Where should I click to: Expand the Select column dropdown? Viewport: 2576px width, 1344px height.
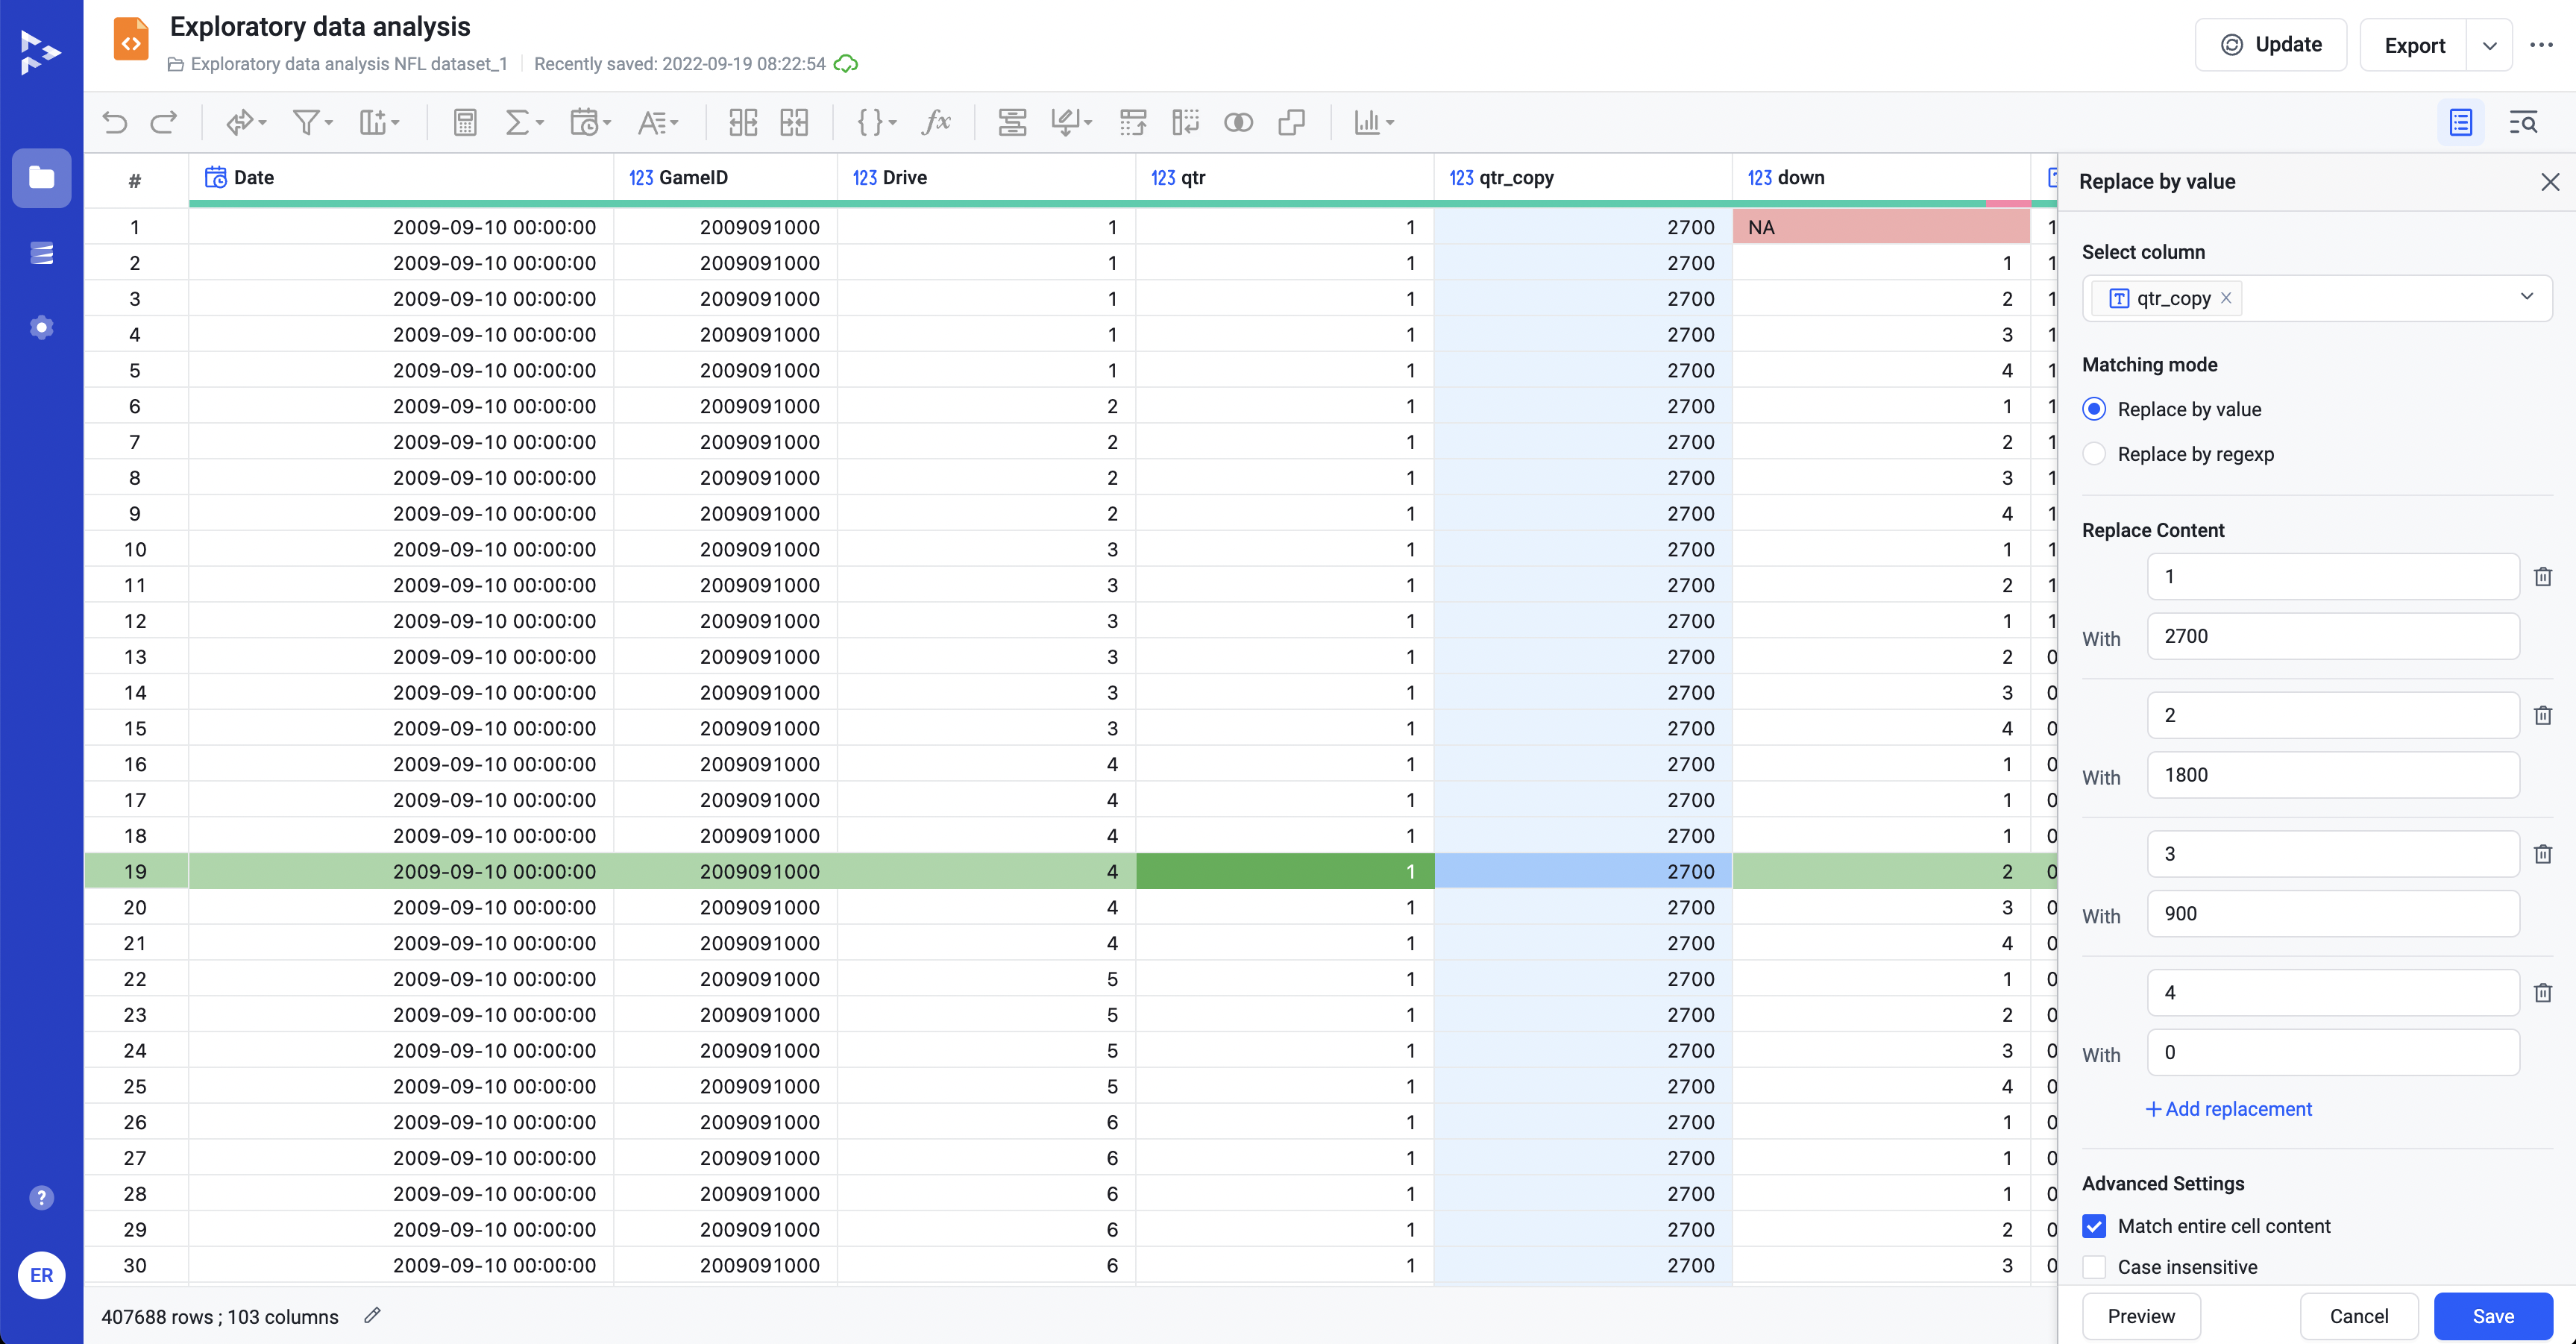[2526, 297]
